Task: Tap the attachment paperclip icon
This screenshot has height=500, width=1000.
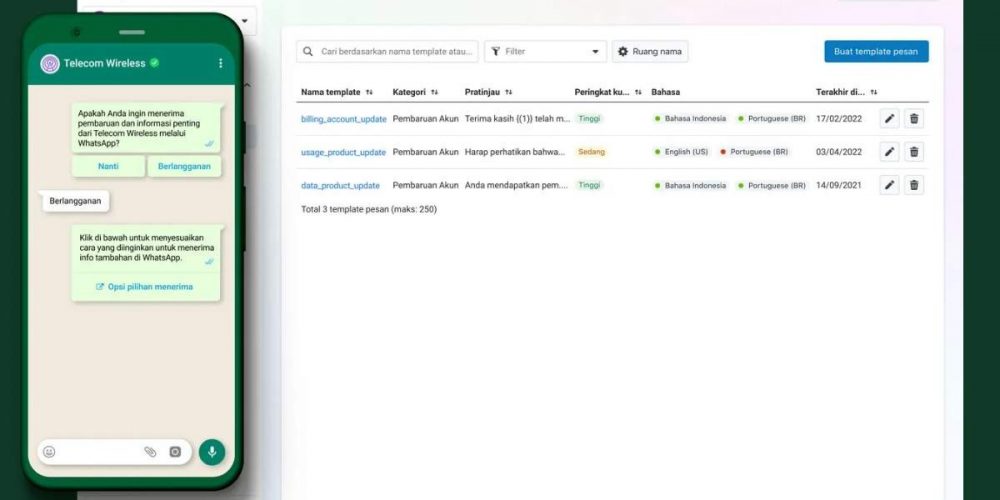Action: click(150, 452)
